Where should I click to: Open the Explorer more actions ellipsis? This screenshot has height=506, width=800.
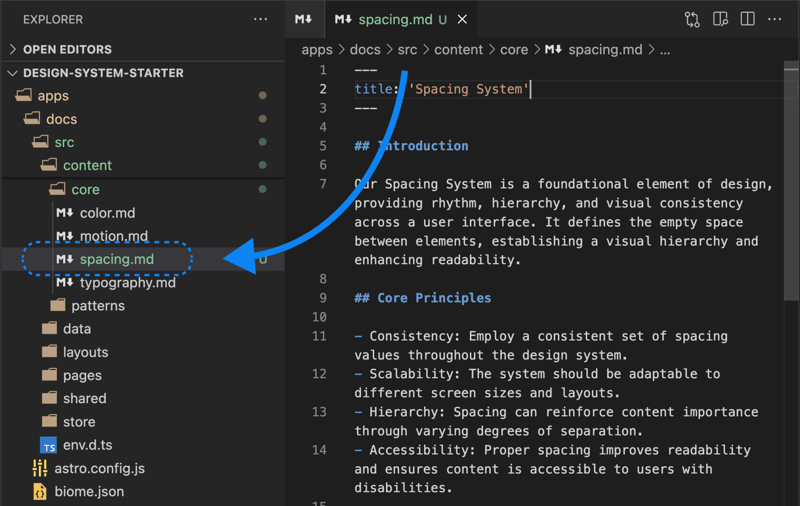tap(260, 19)
